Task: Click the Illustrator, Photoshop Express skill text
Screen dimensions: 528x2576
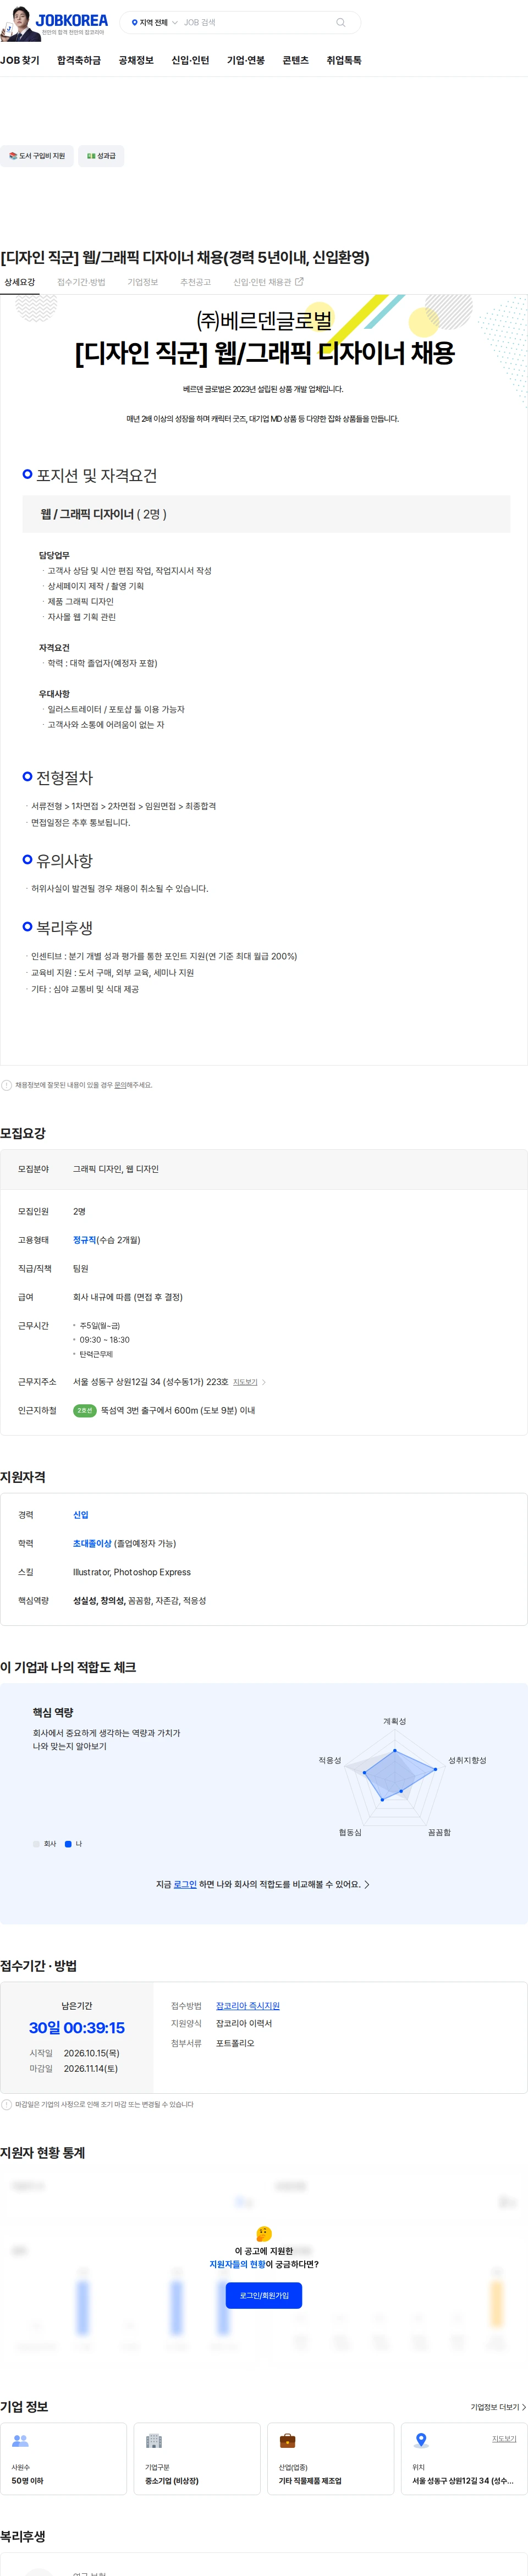Action: [132, 1572]
